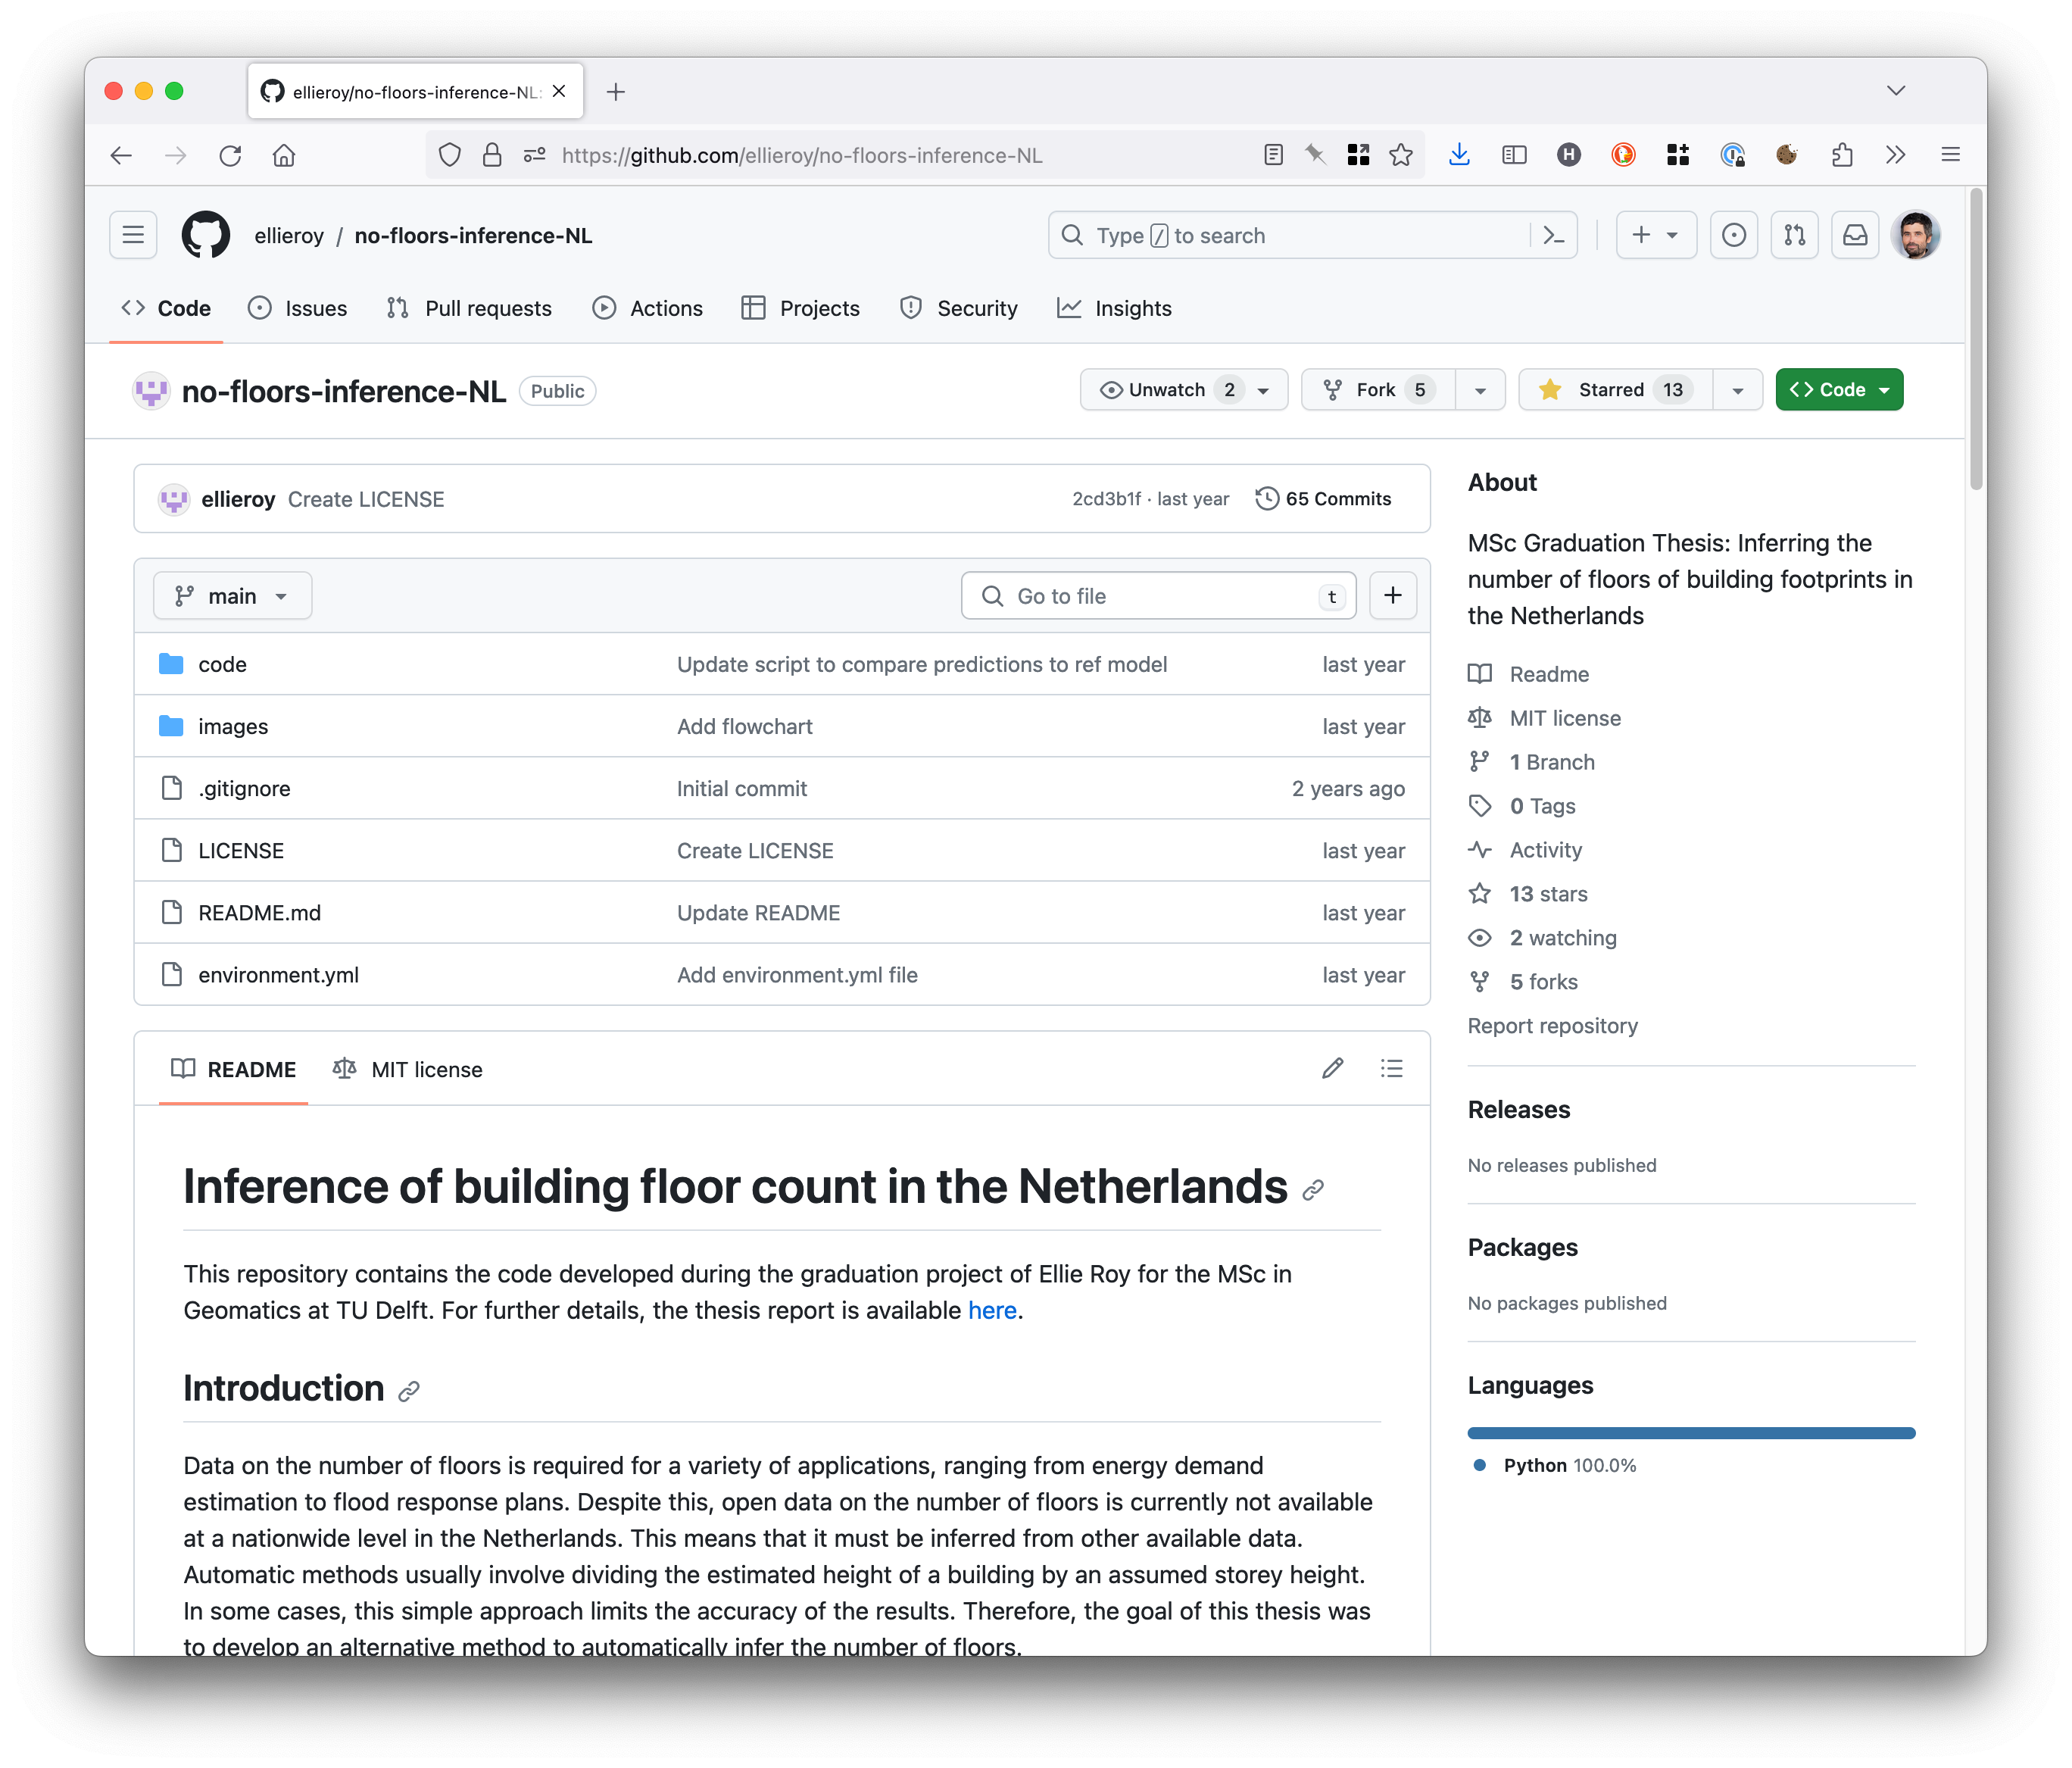Toggle reader view icon in address bar
The height and width of the screenshot is (1768, 2072).
point(1273,155)
